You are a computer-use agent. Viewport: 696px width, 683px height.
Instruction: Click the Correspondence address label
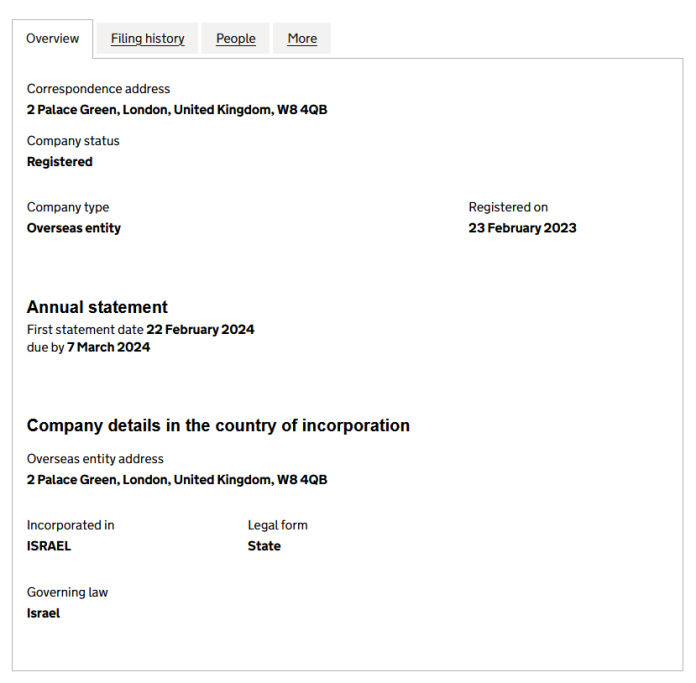click(x=98, y=89)
